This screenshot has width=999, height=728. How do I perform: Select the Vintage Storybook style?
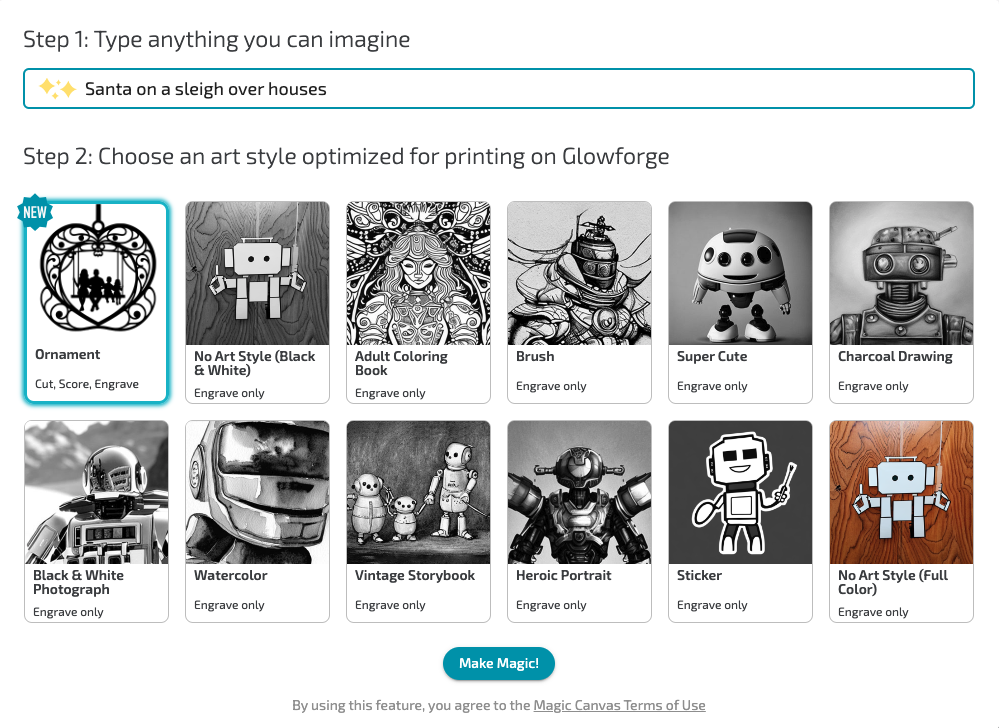(x=418, y=492)
